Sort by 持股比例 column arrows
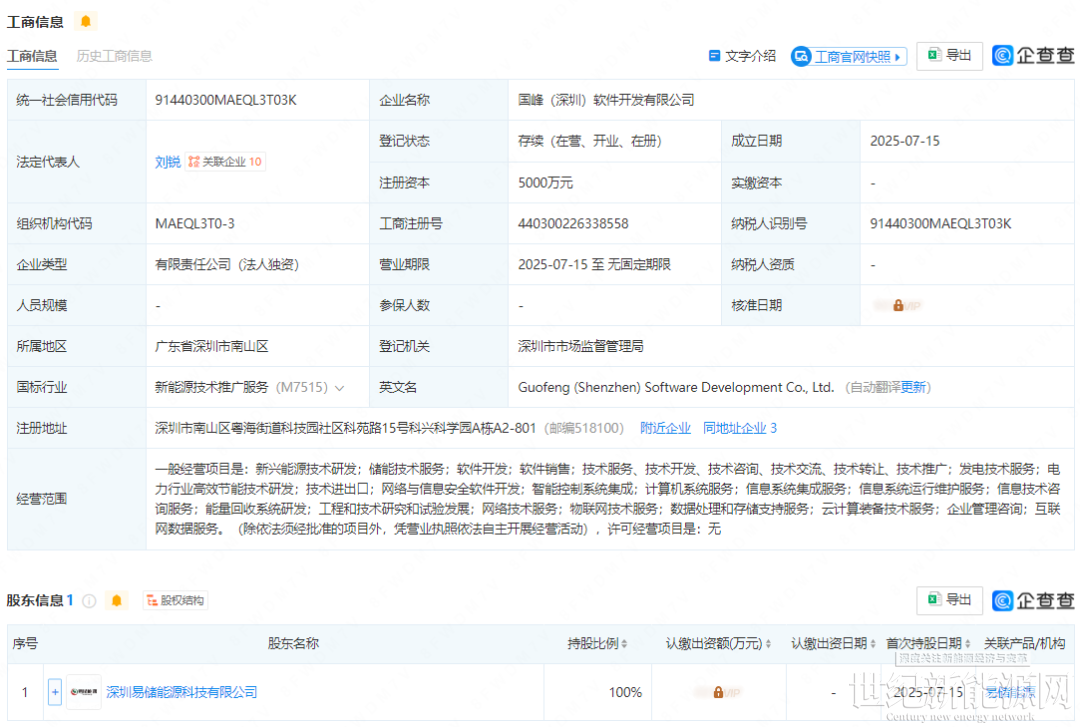This screenshot has width=1080, height=727. 624,644
